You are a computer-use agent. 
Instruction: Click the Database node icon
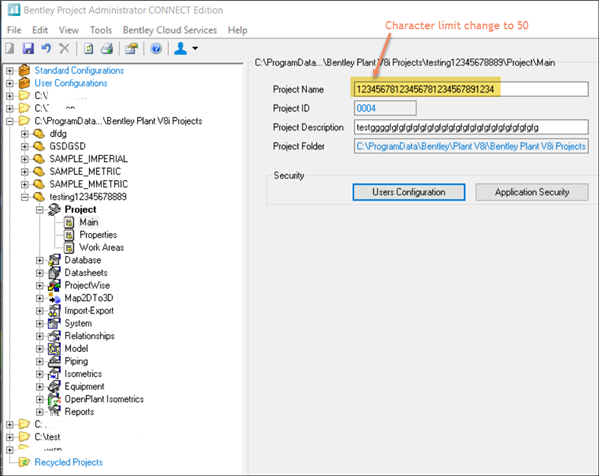coord(54,260)
